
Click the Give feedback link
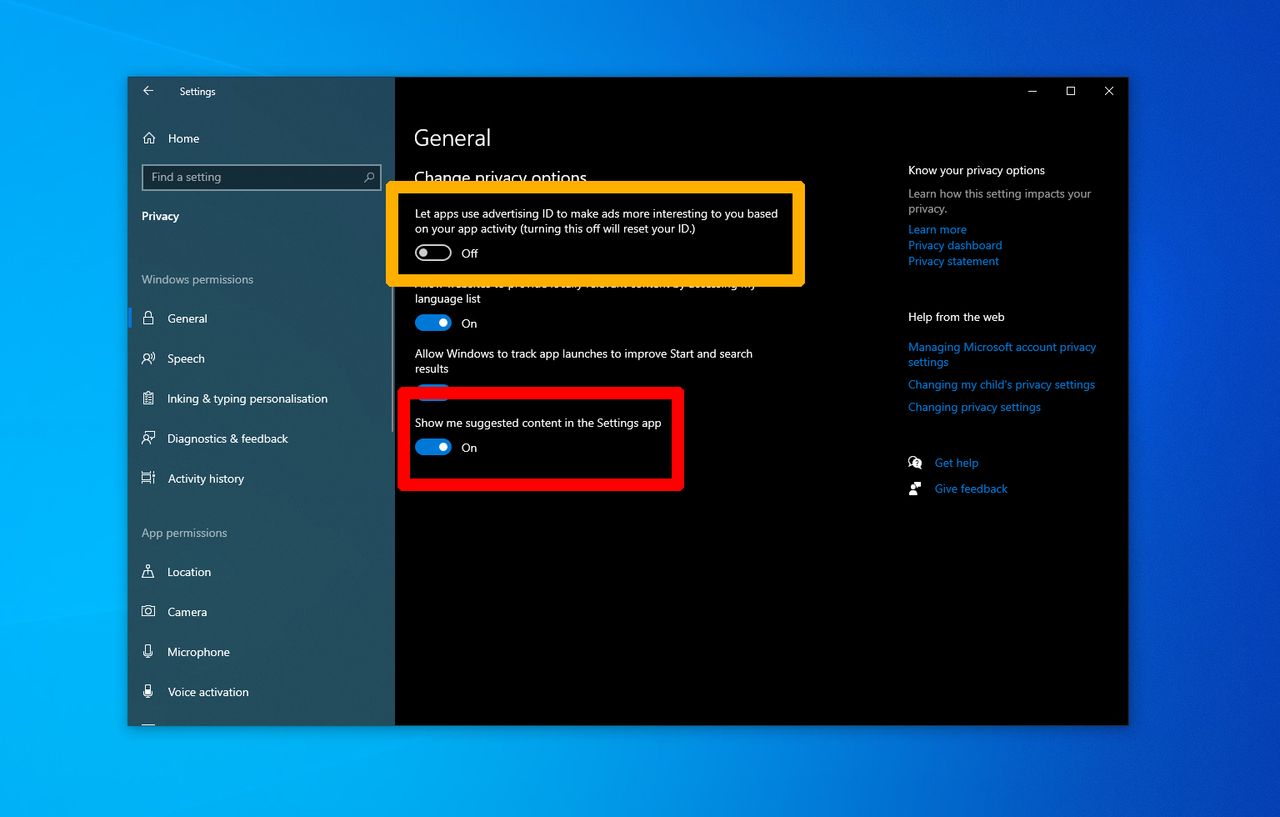click(x=971, y=489)
